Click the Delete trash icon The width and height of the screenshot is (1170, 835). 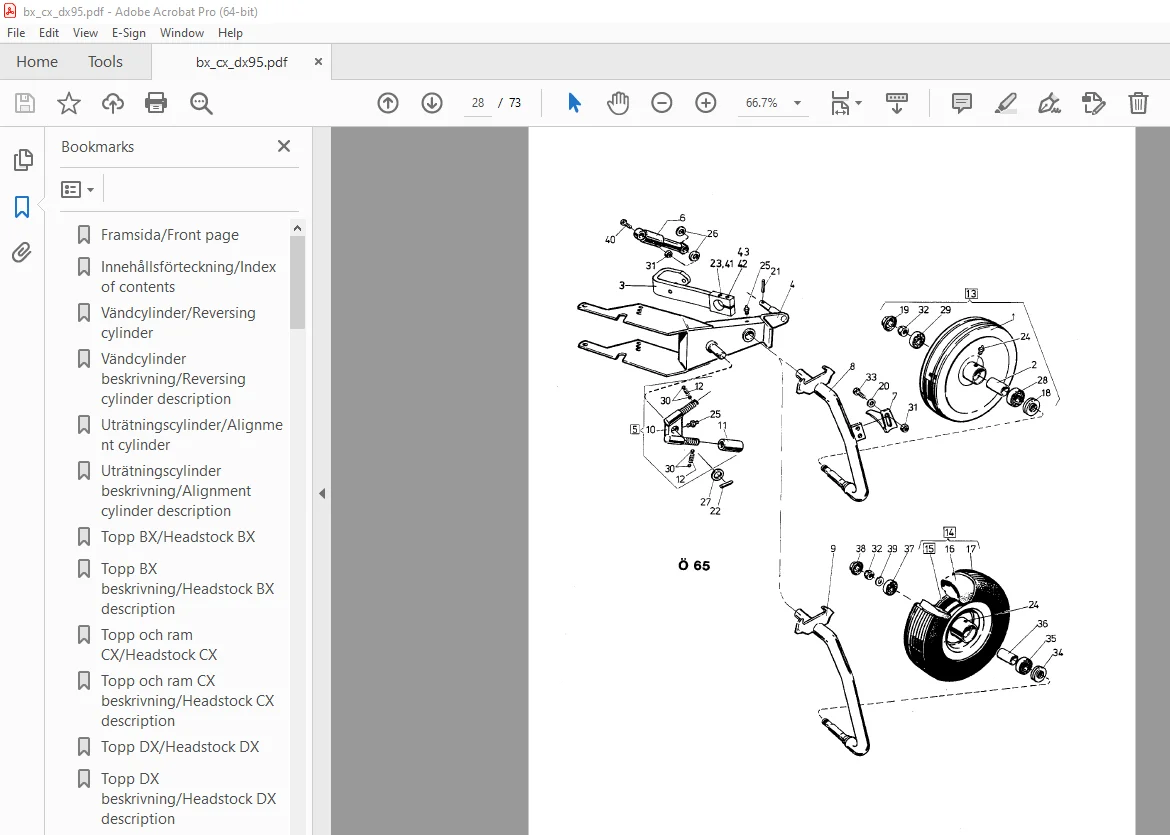click(x=1138, y=103)
